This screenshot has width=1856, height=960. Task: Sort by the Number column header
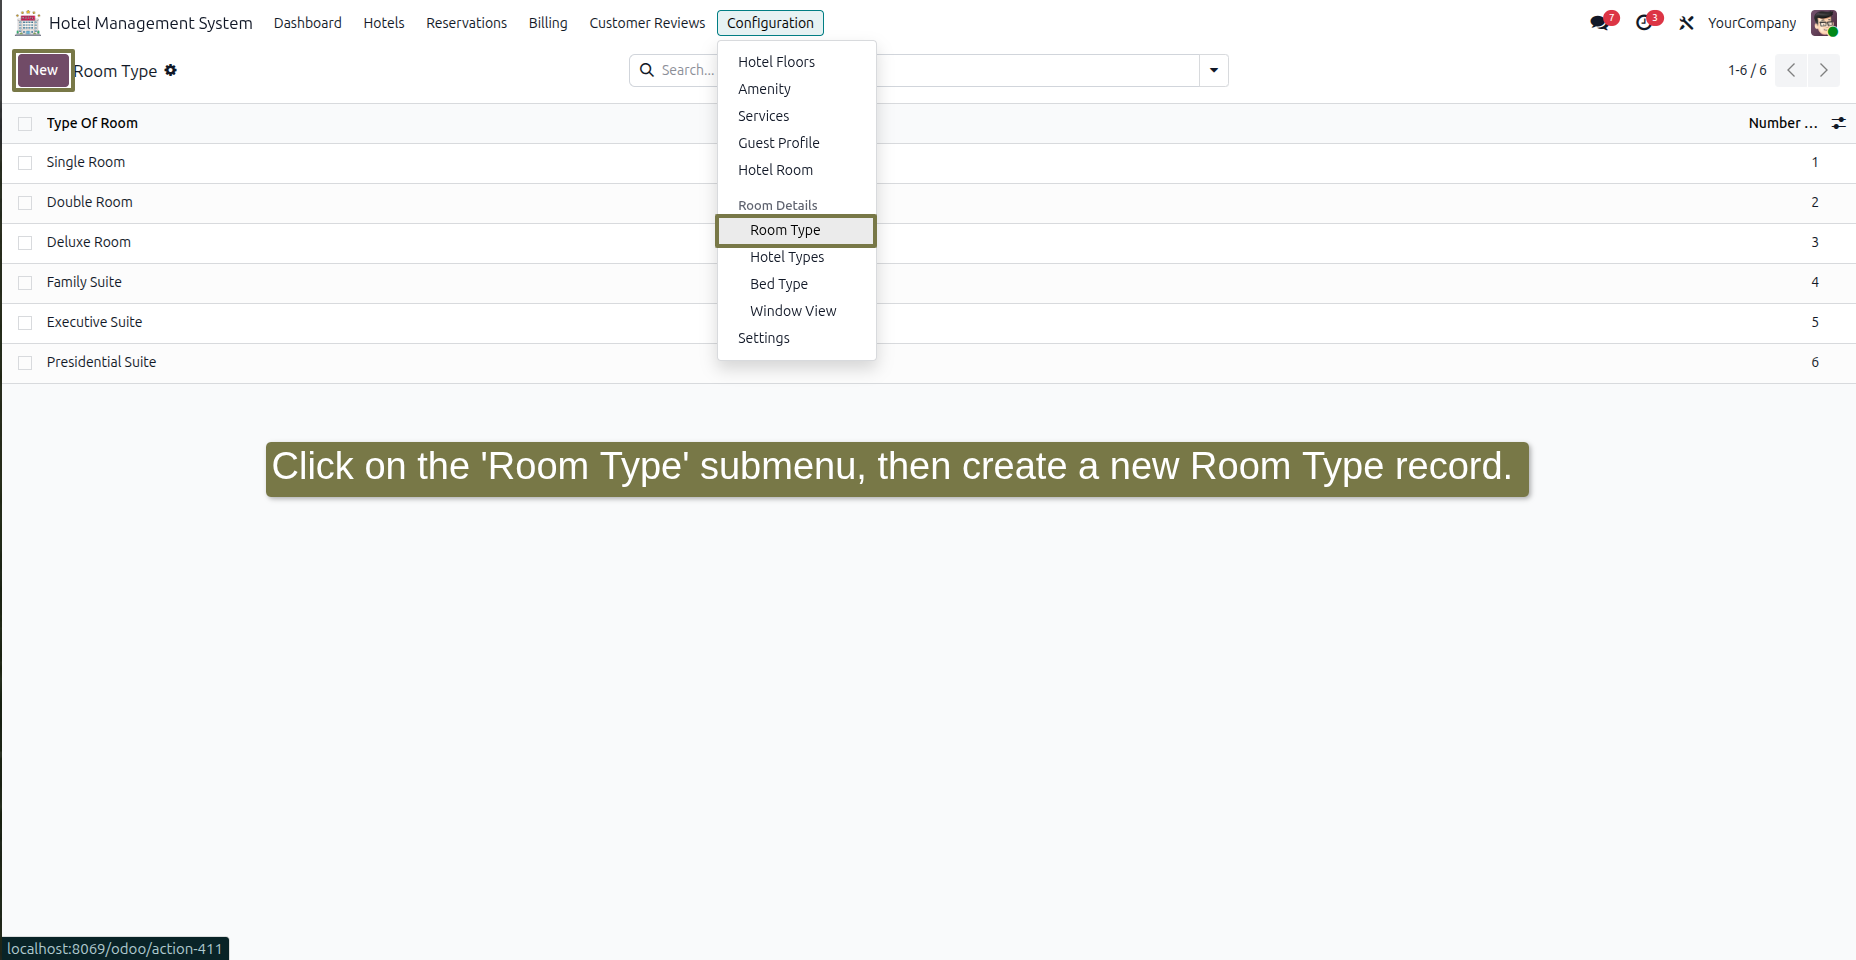(x=1783, y=123)
